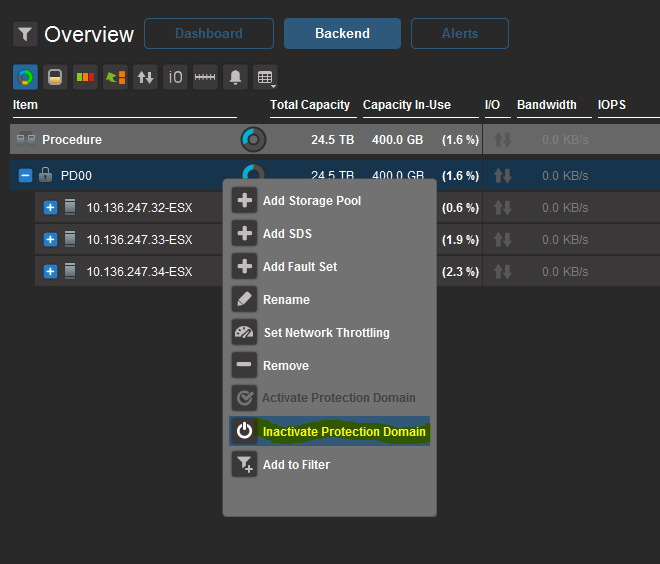Expand the 10.136.247.34-ESX node
Image resolution: width=660 pixels, height=564 pixels.
(x=51, y=271)
